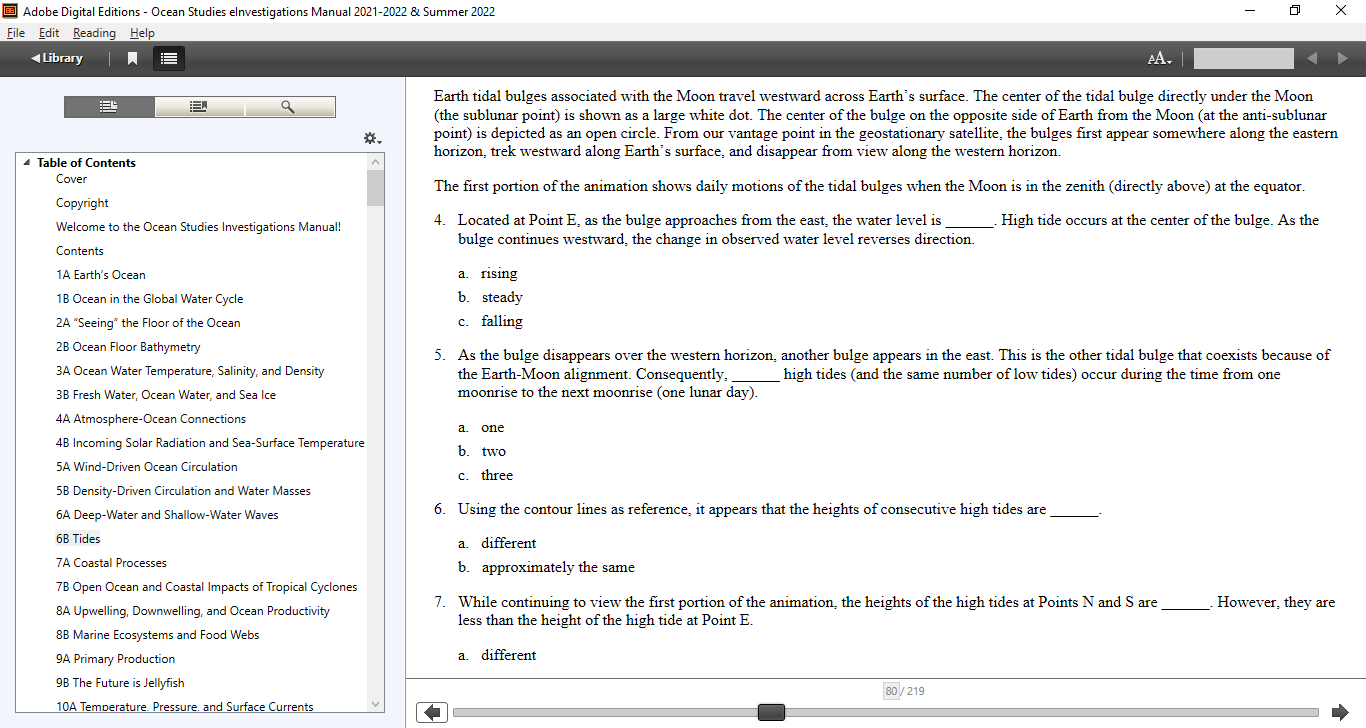Restore down the Adobe Digital Editions window
This screenshot has width=1366, height=728.
point(1295,11)
